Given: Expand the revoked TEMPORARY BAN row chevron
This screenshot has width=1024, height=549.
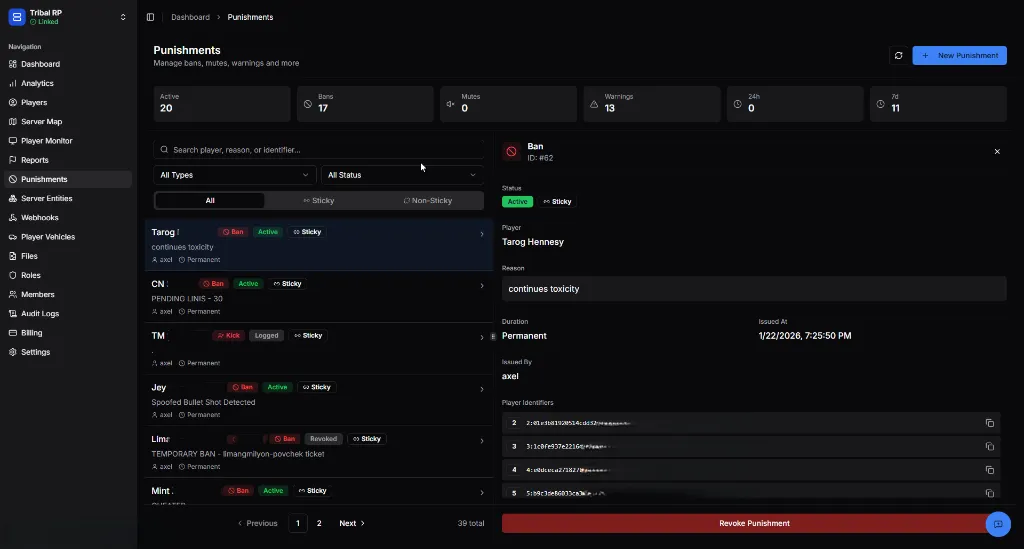Looking at the screenshot, I should pyautogui.click(x=482, y=441).
